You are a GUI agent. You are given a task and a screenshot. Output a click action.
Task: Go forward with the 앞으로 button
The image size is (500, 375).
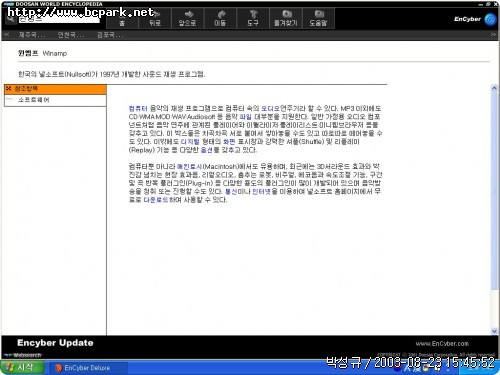(x=187, y=19)
